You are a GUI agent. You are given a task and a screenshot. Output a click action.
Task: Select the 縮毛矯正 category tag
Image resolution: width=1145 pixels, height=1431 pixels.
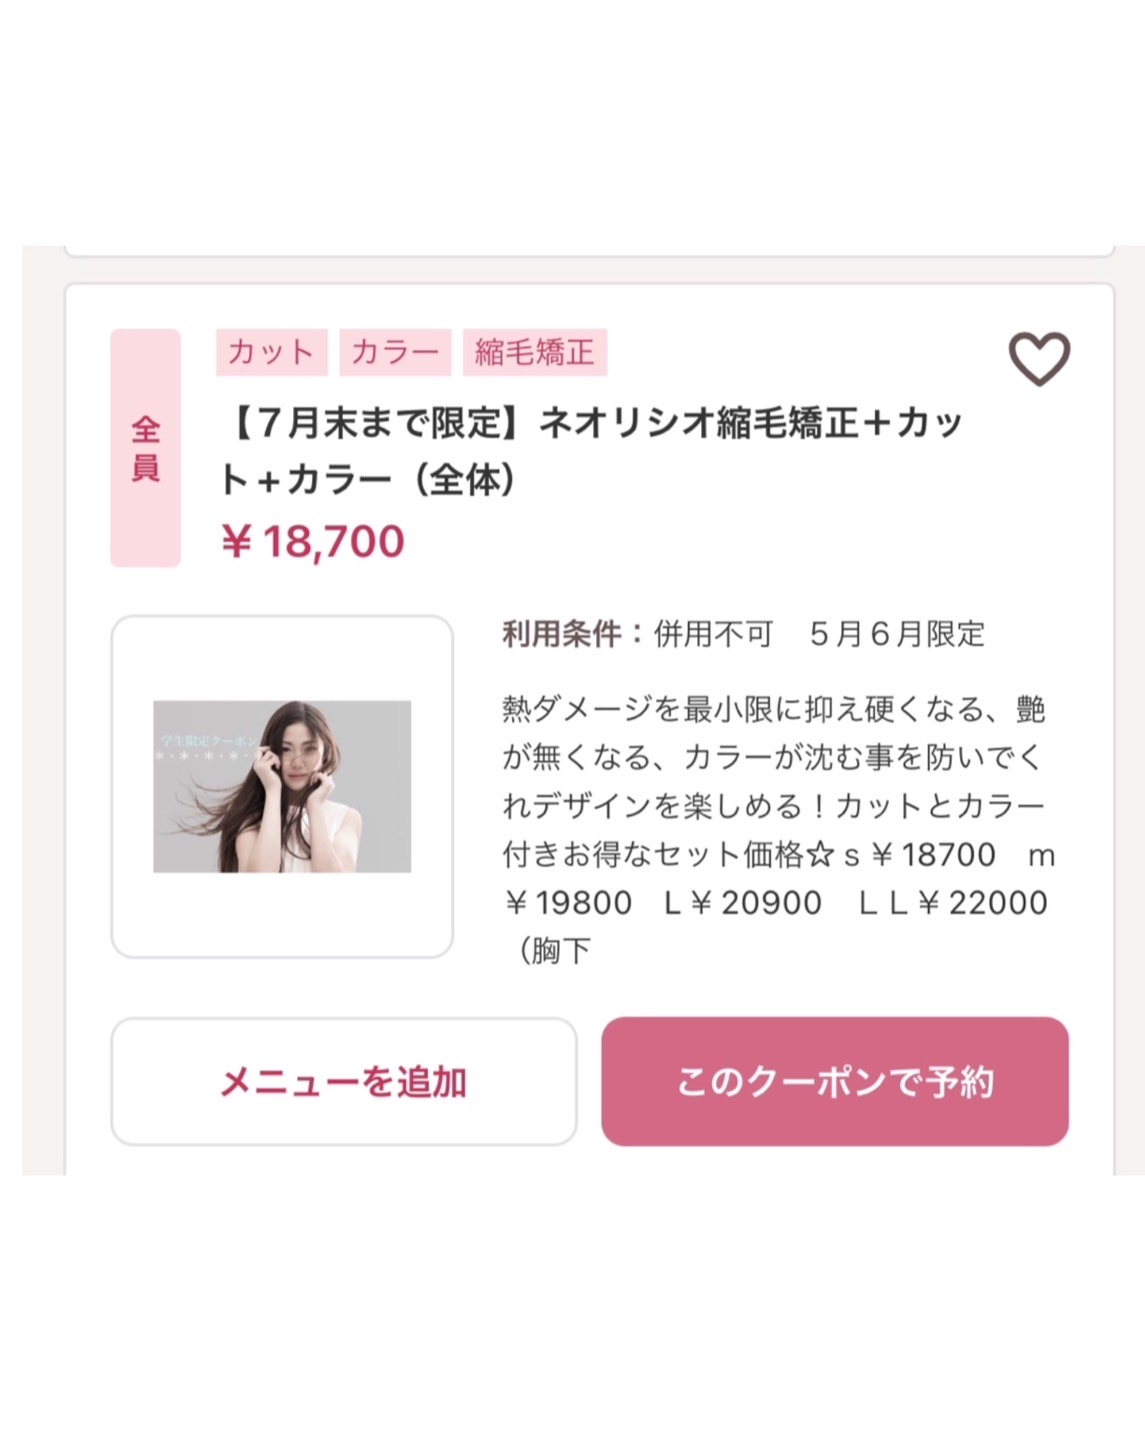pyautogui.click(x=535, y=352)
